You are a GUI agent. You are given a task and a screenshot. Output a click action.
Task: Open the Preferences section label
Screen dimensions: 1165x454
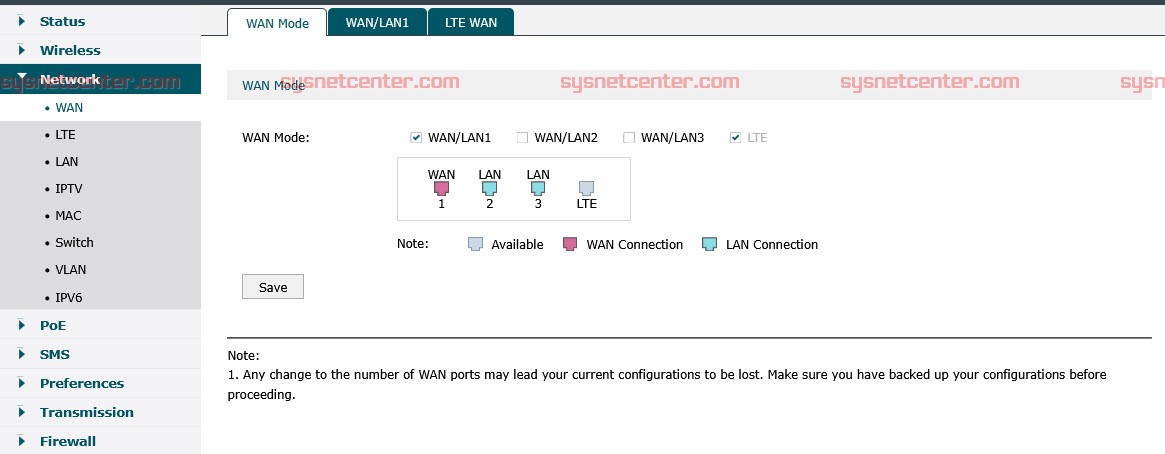(x=82, y=383)
